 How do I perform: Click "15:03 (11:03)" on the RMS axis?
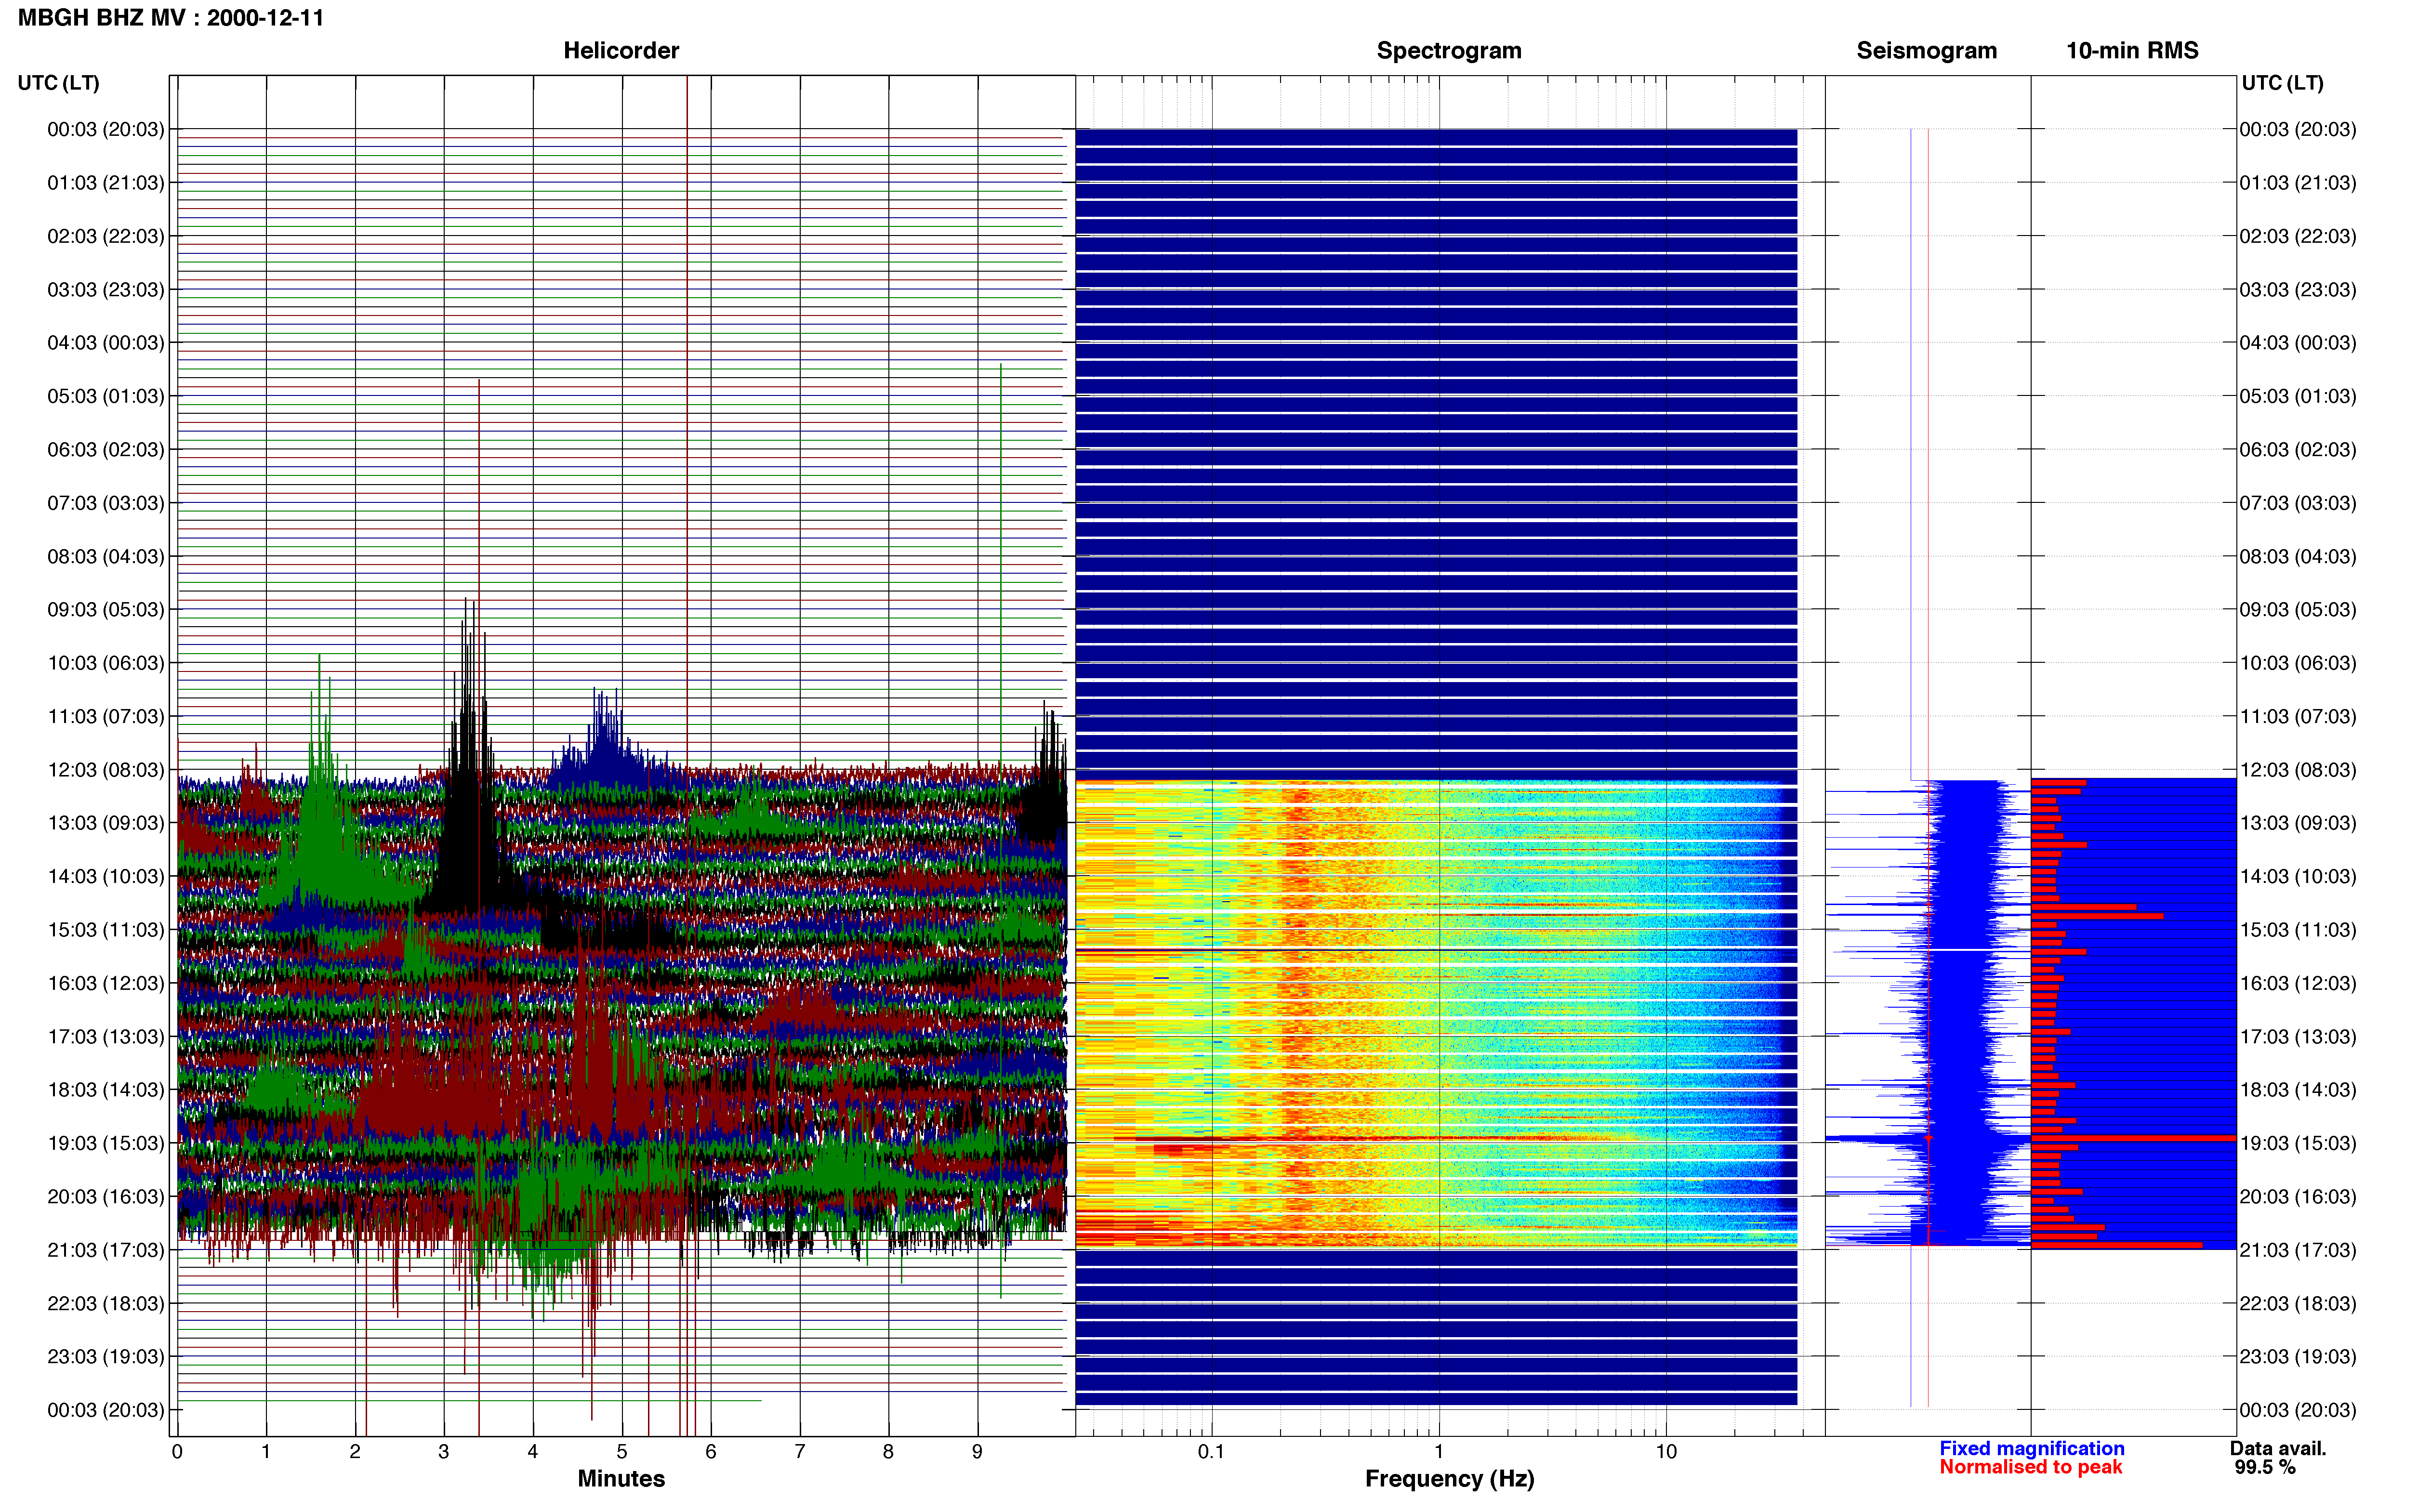(x=2298, y=930)
